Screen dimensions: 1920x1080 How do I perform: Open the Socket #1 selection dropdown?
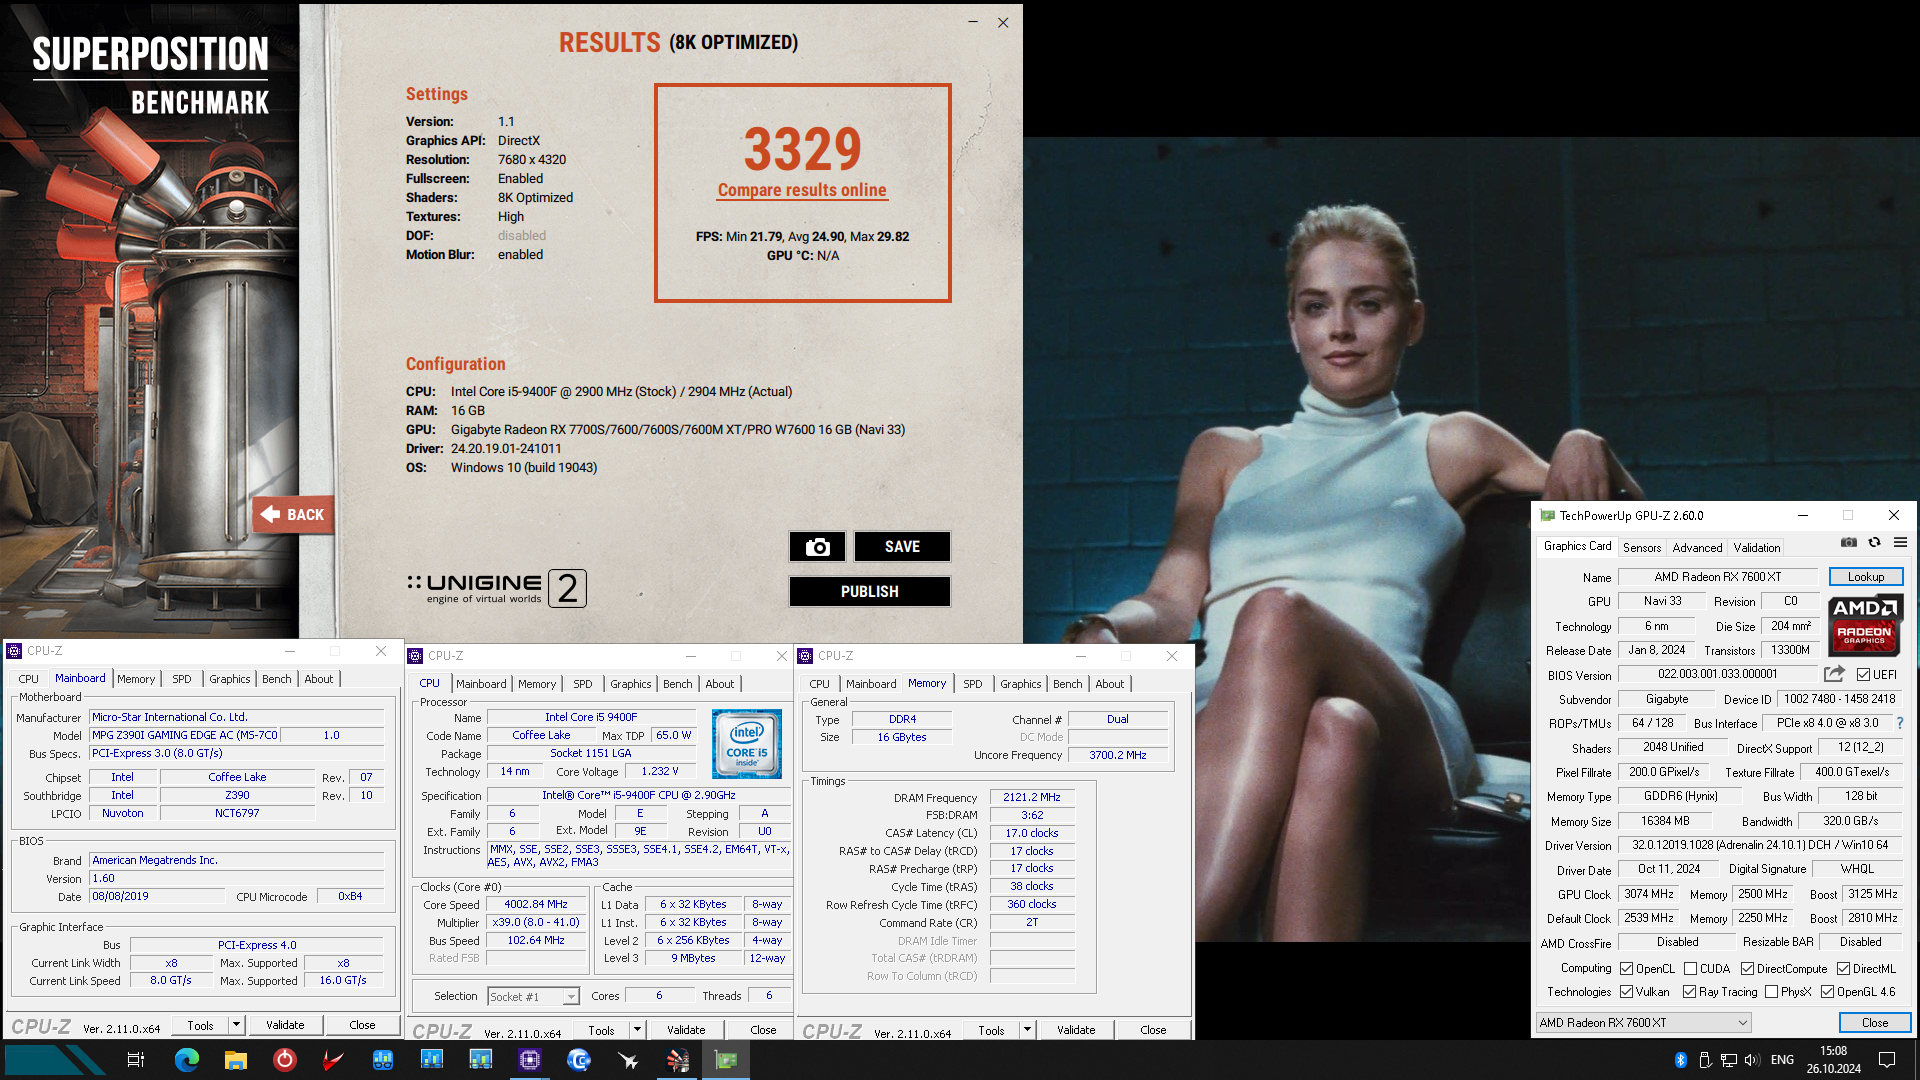pyautogui.click(x=534, y=997)
